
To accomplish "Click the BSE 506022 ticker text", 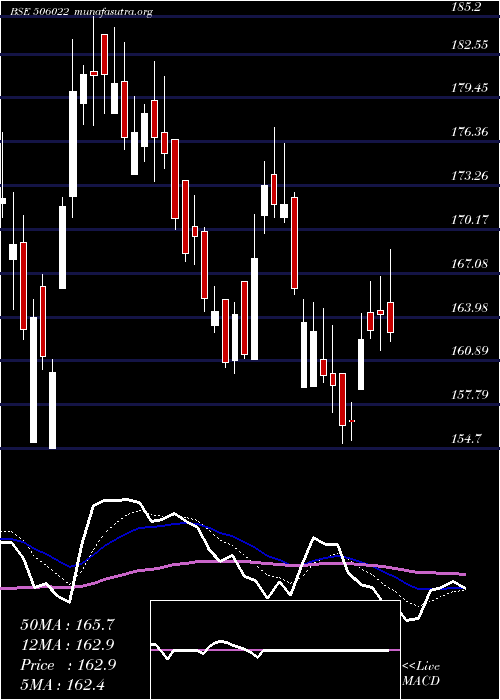I will tap(40, 12).
